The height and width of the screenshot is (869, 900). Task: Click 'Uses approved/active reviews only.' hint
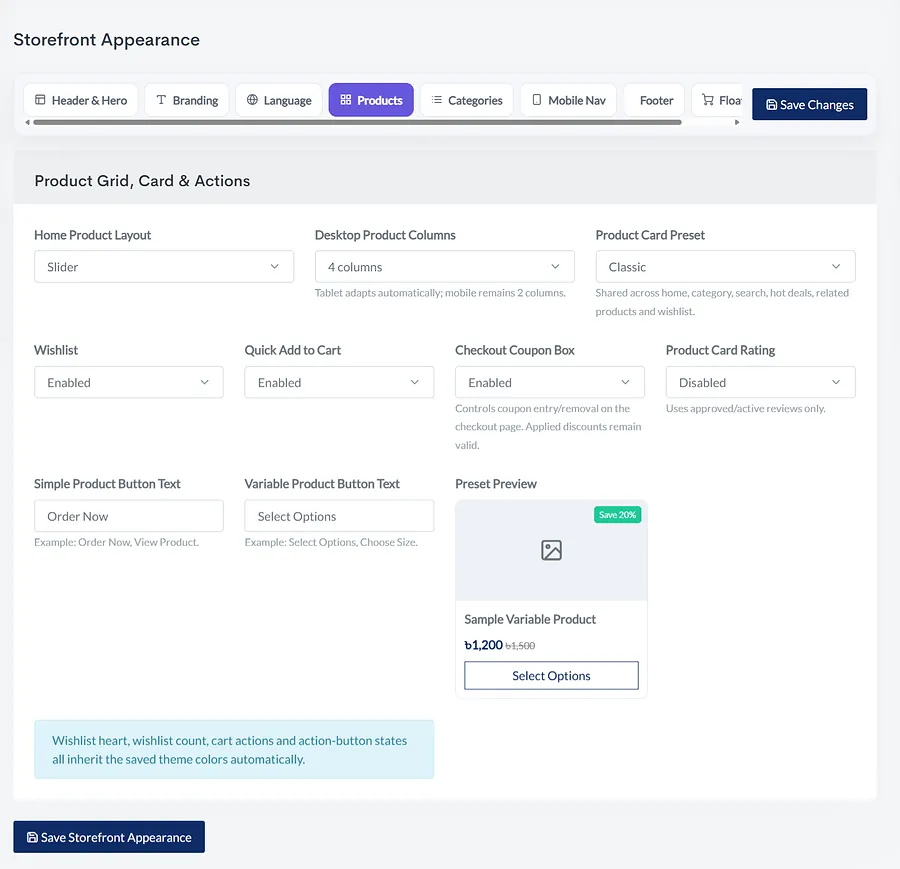point(746,409)
